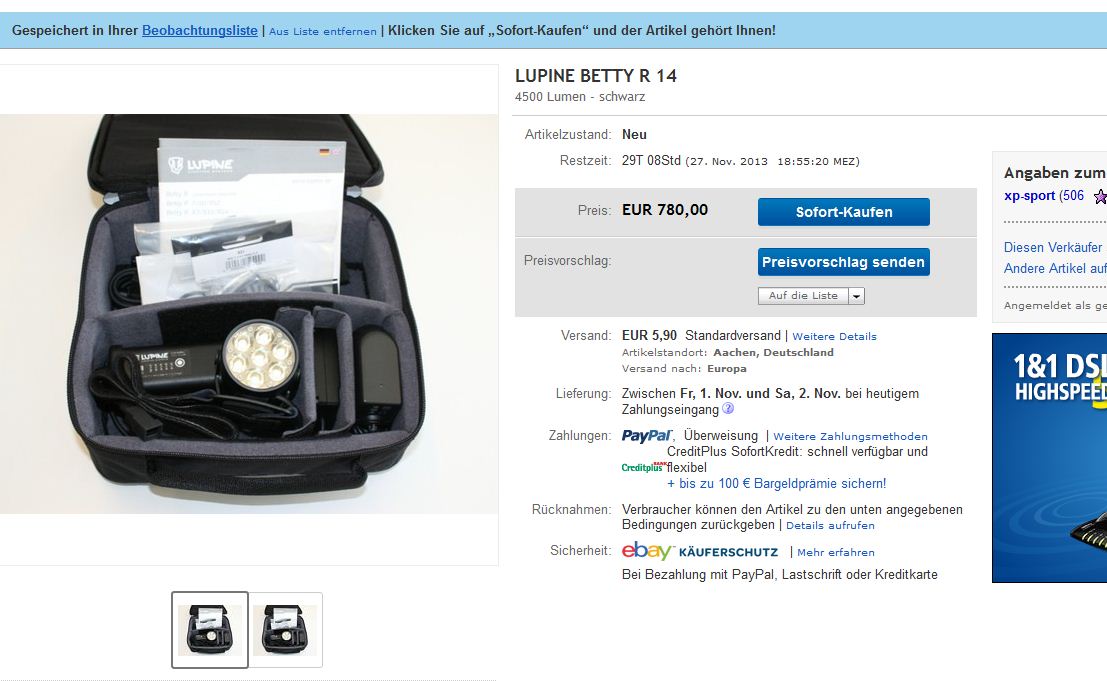
Task: Click the Creditplus bank logo
Action: 643,467
